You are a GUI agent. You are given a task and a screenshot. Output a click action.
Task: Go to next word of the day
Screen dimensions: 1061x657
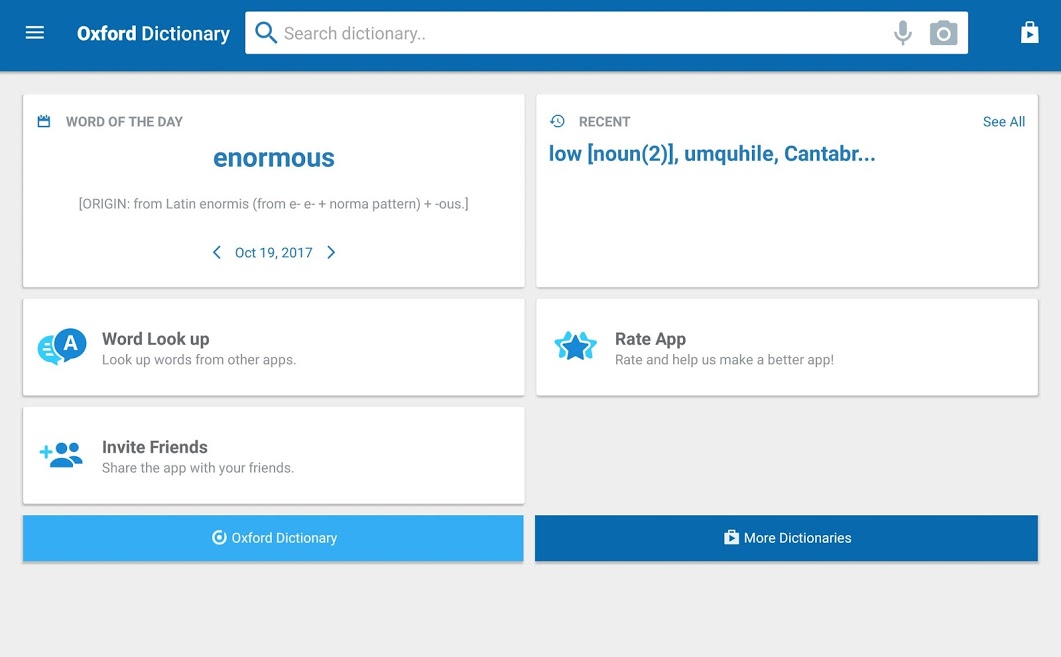pos(331,253)
